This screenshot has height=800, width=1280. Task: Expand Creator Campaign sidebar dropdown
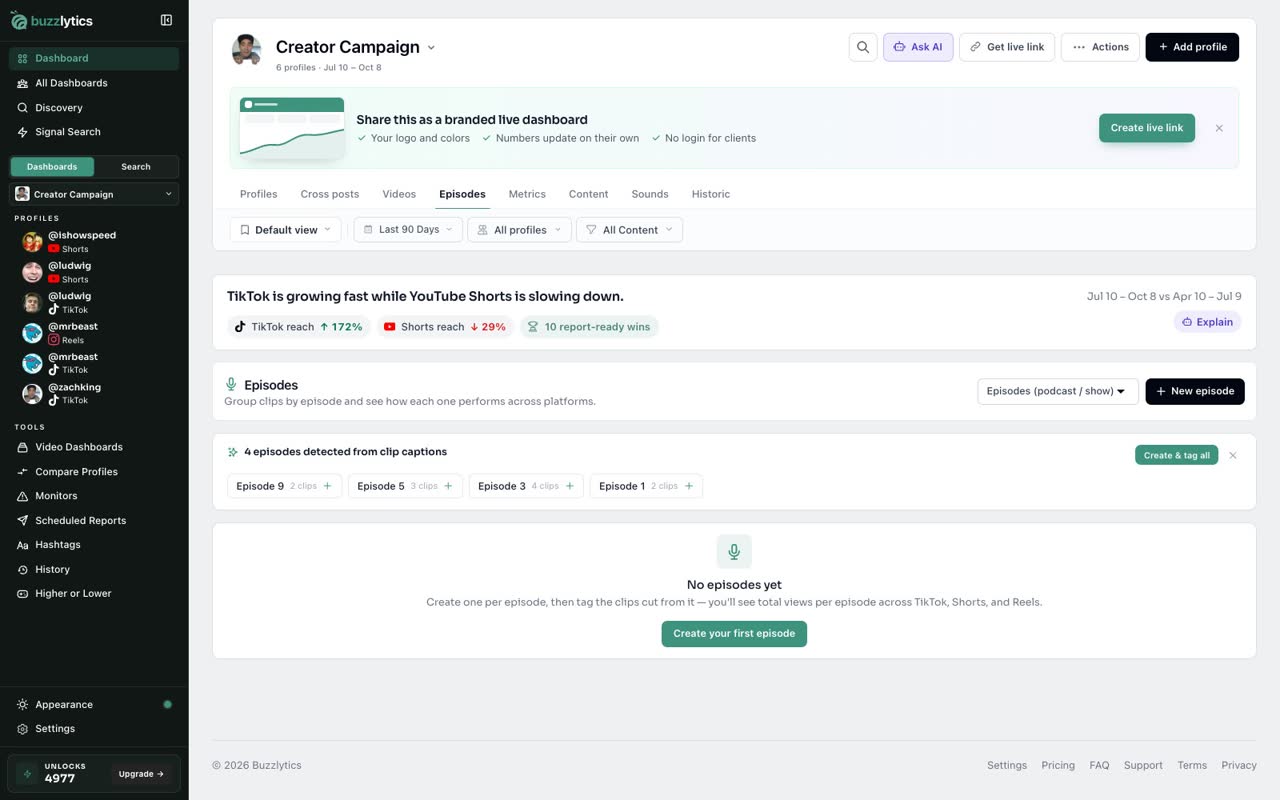(94, 194)
